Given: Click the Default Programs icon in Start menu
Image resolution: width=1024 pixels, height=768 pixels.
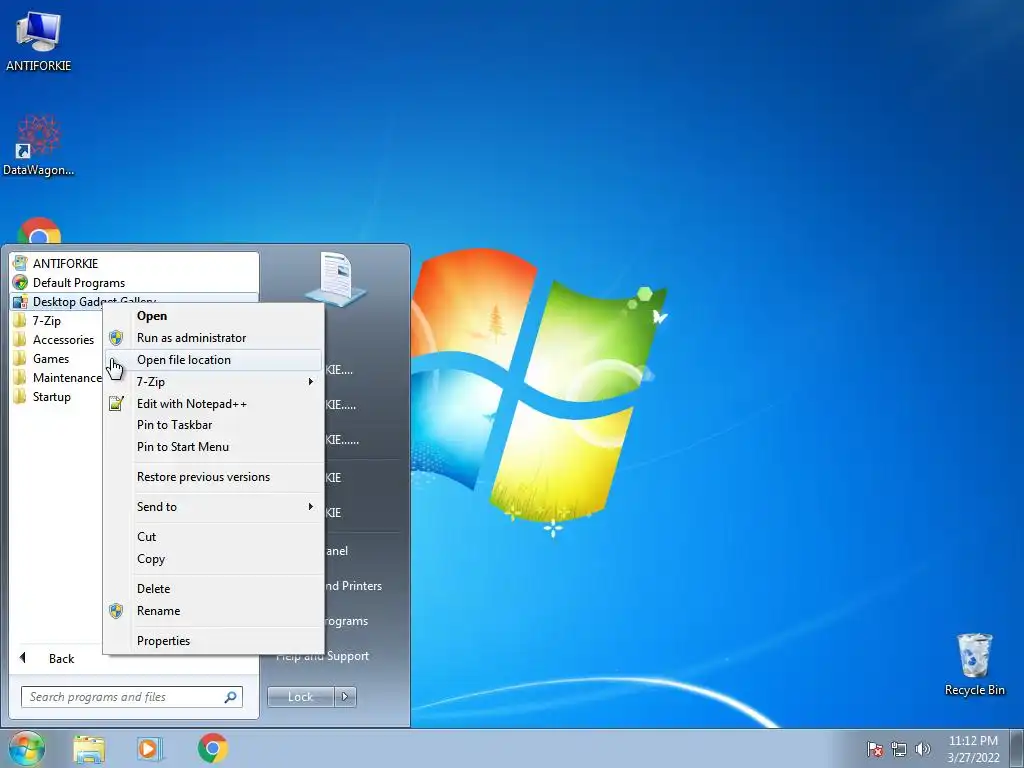Looking at the screenshot, I should click(x=20, y=283).
